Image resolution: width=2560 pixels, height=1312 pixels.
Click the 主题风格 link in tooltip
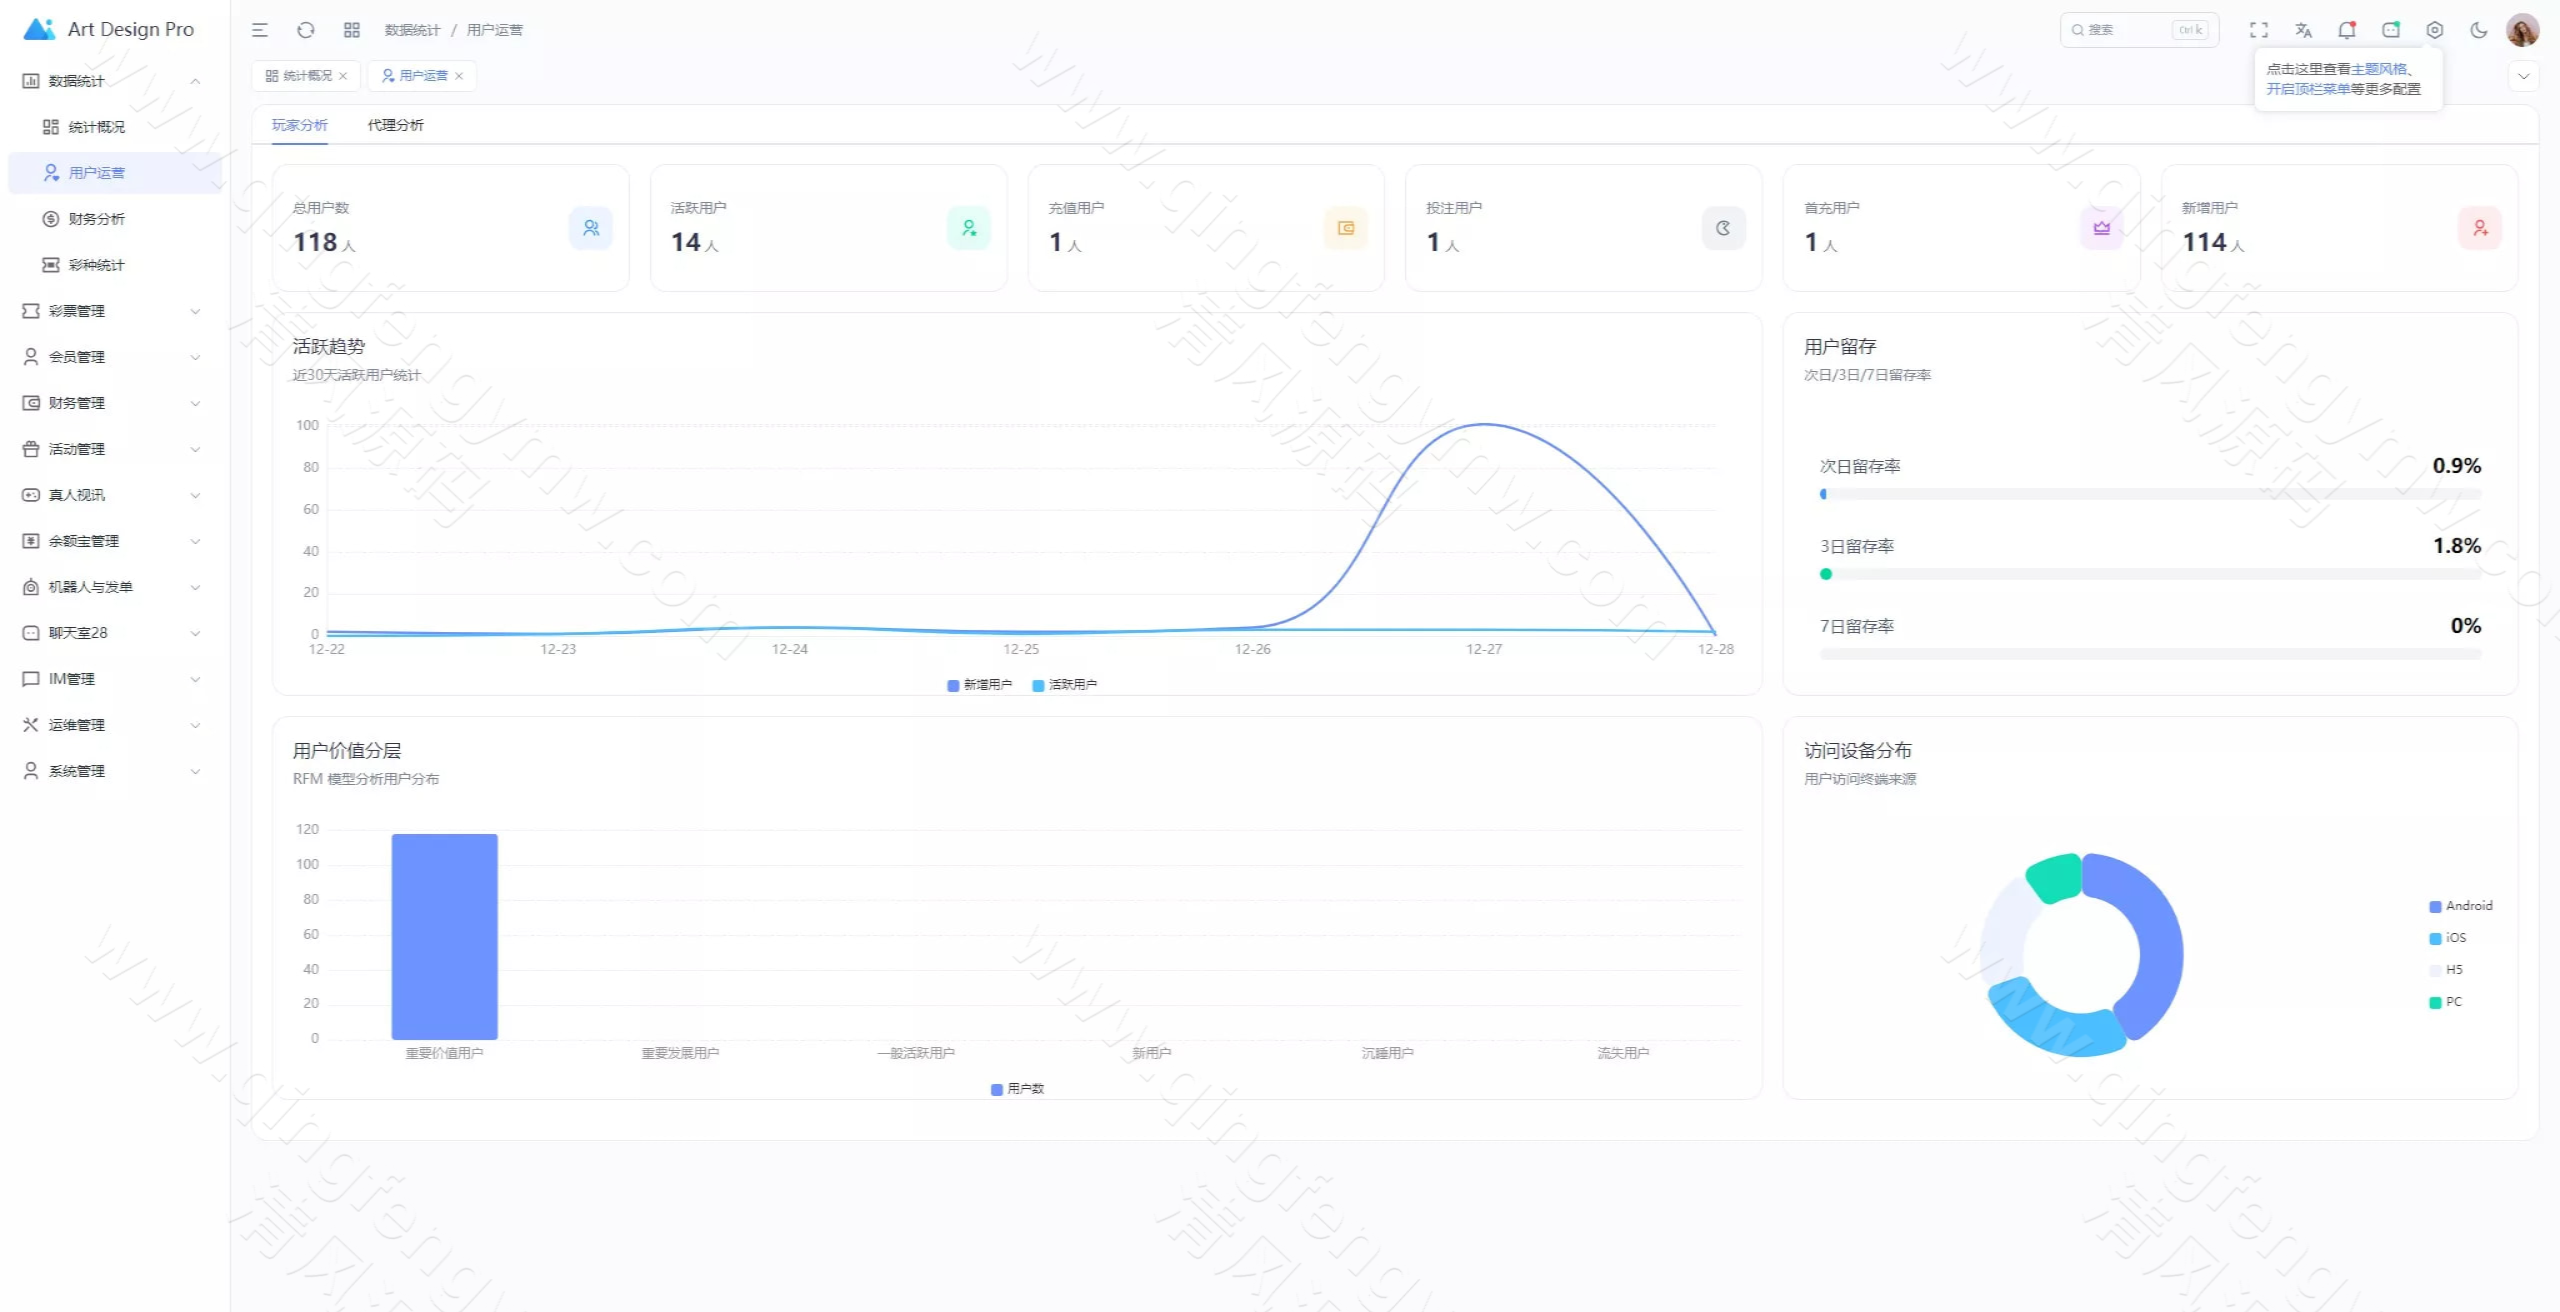point(2378,69)
